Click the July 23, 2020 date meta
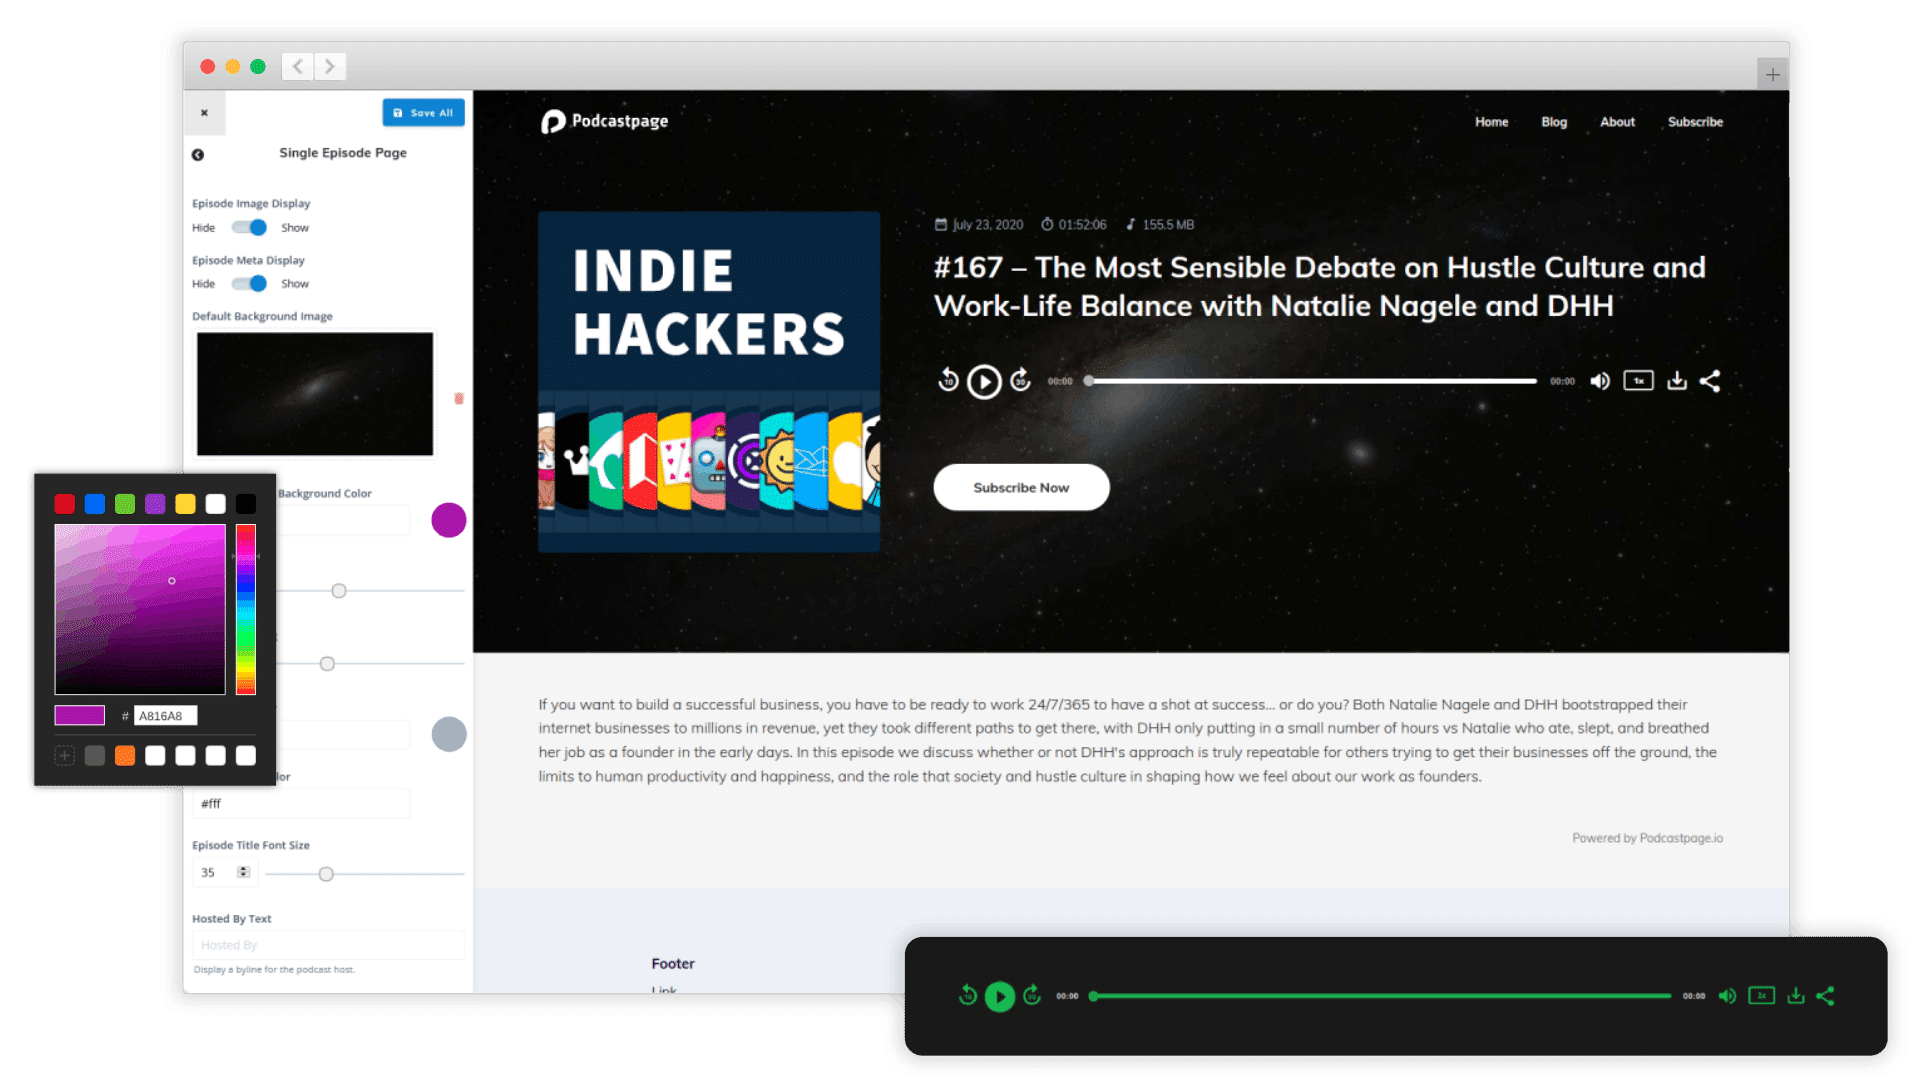 tap(979, 225)
